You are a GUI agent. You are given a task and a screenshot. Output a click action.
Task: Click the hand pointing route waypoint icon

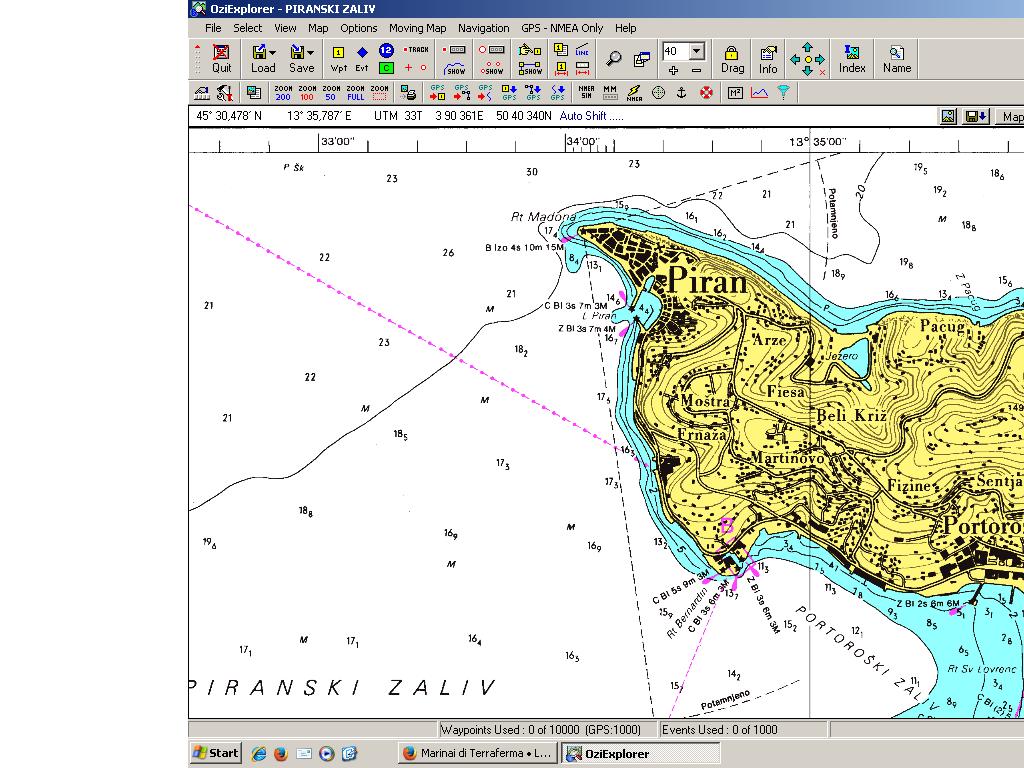tap(530, 50)
